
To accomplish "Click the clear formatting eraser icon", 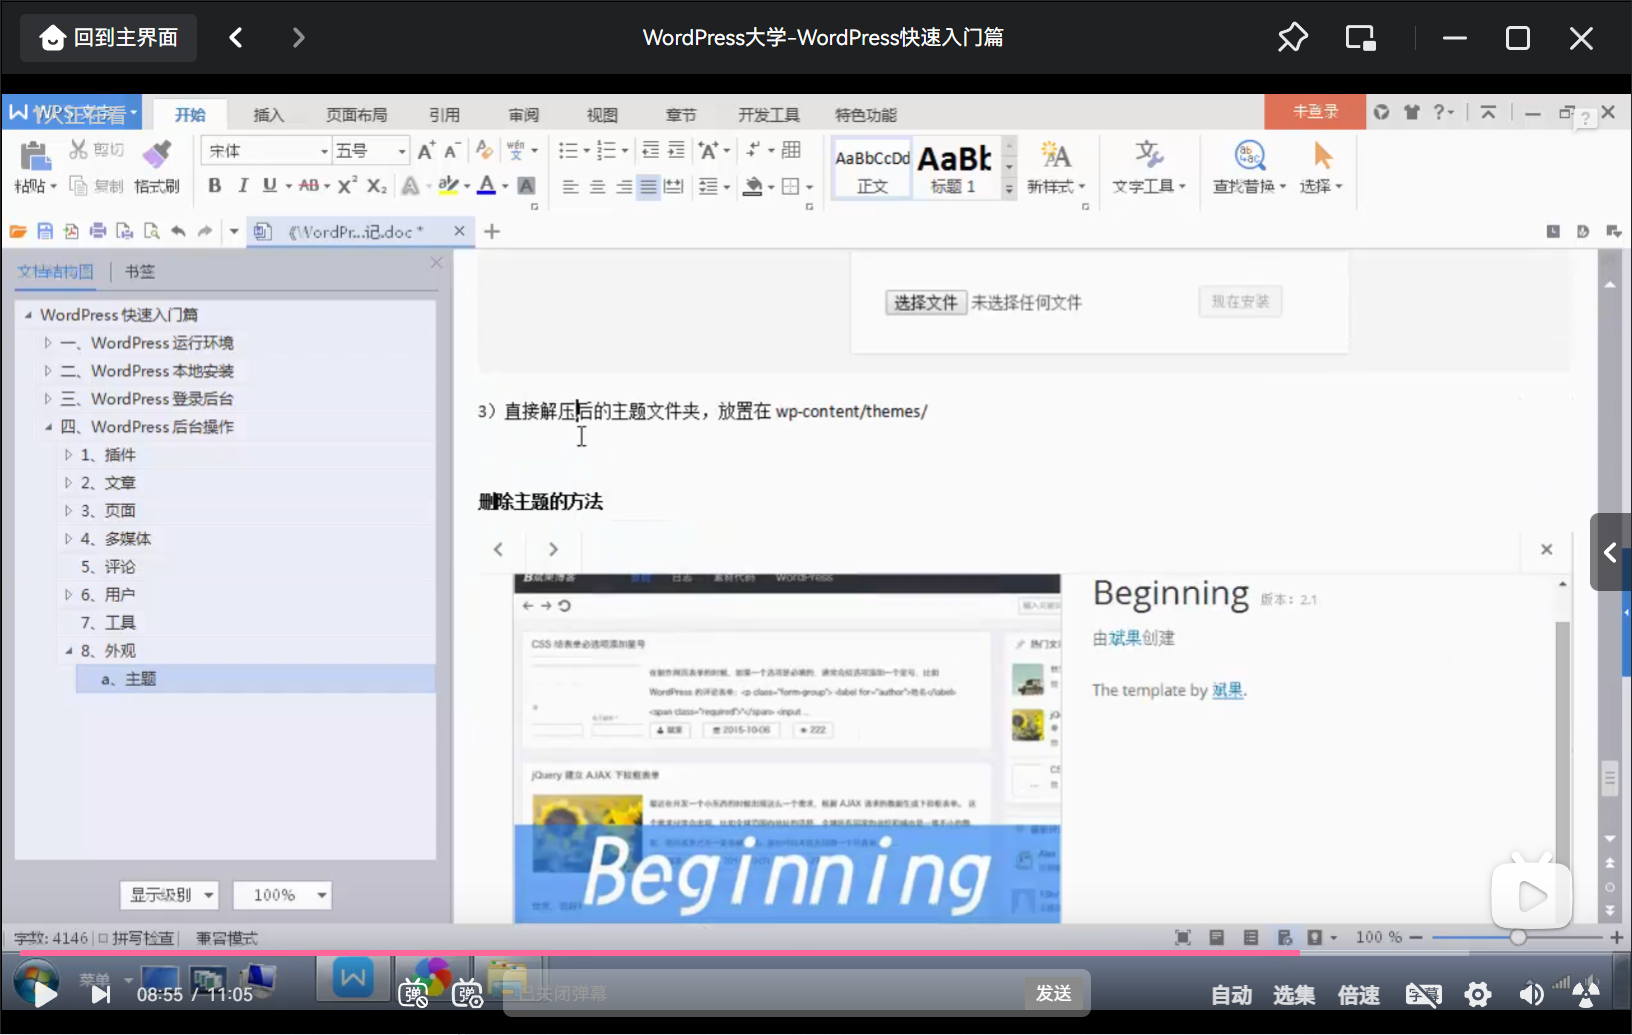I will [484, 150].
